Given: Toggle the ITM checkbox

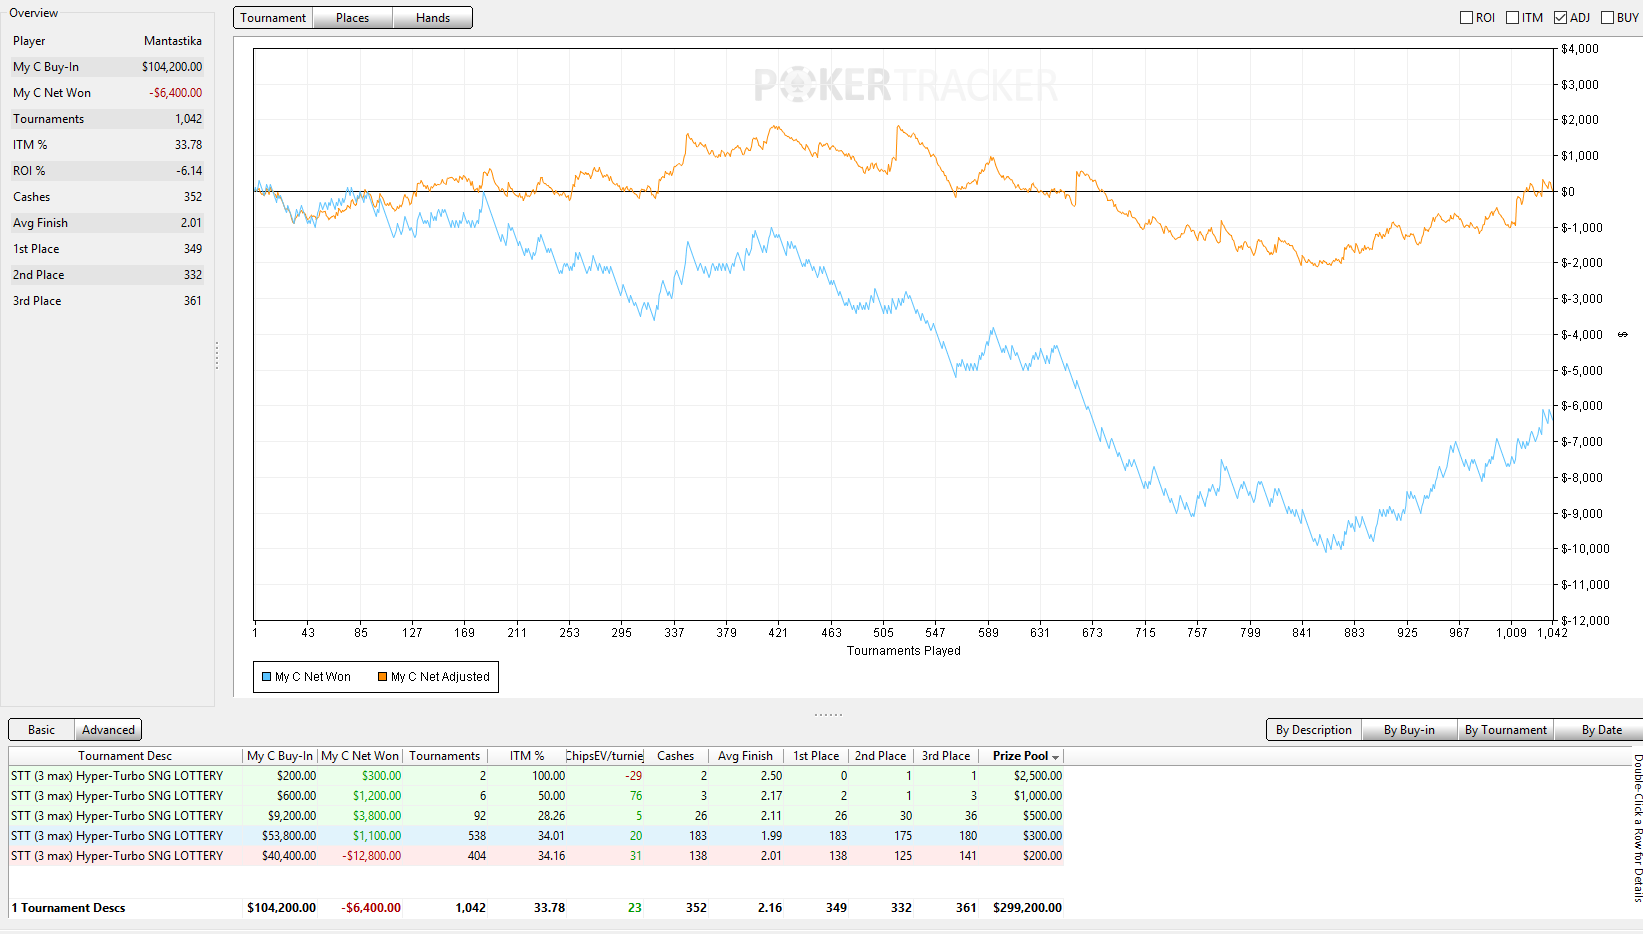Looking at the screenshot, I should [x=1513, y=17].
